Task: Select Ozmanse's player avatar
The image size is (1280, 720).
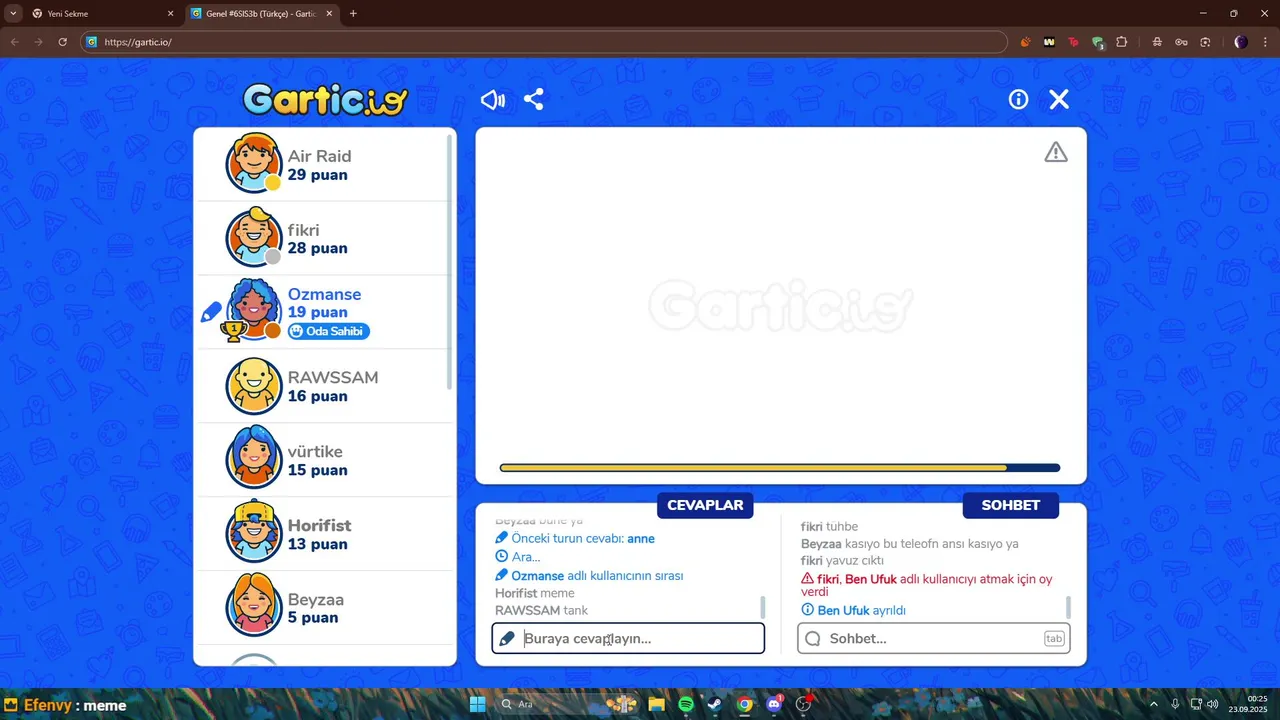Action: tap(254, 310)
